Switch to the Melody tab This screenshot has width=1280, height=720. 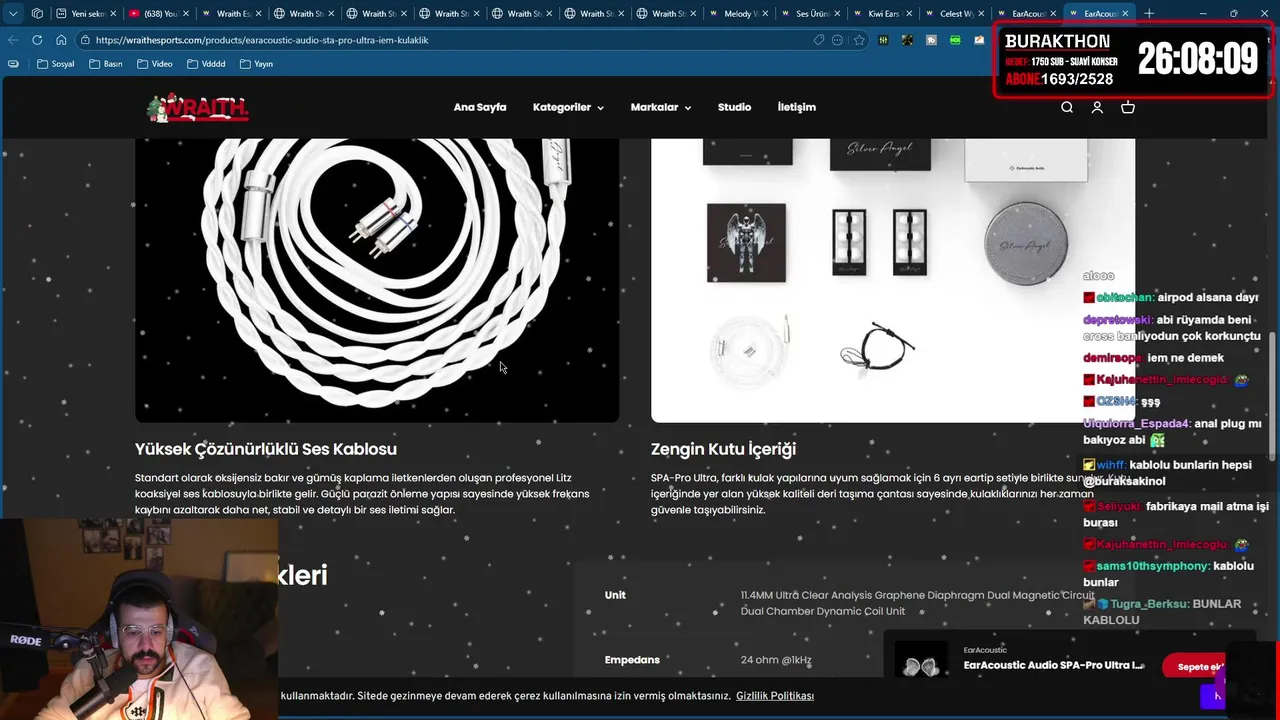[x=738, y=14]
